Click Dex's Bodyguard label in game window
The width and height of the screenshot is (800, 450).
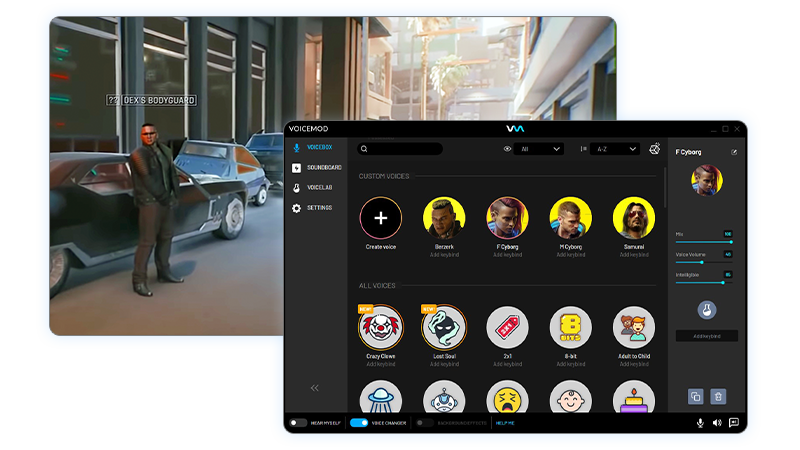(x=159, y=101)
